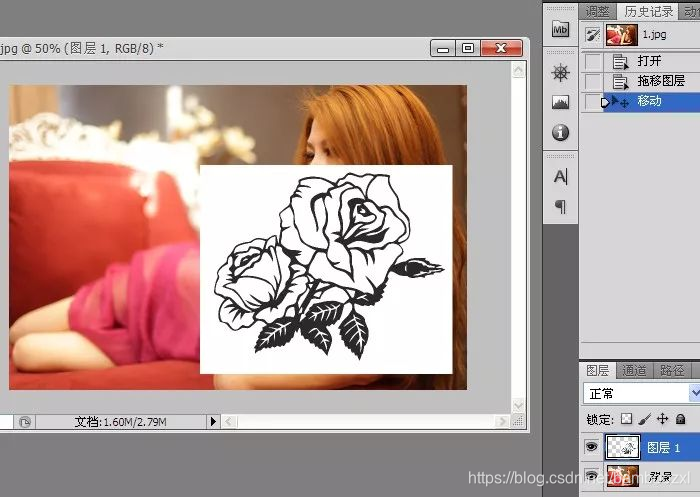Viewport: 700px width, 497px height.
Task: Hide the 背景 layer with its eye icon
Action: 592,475
